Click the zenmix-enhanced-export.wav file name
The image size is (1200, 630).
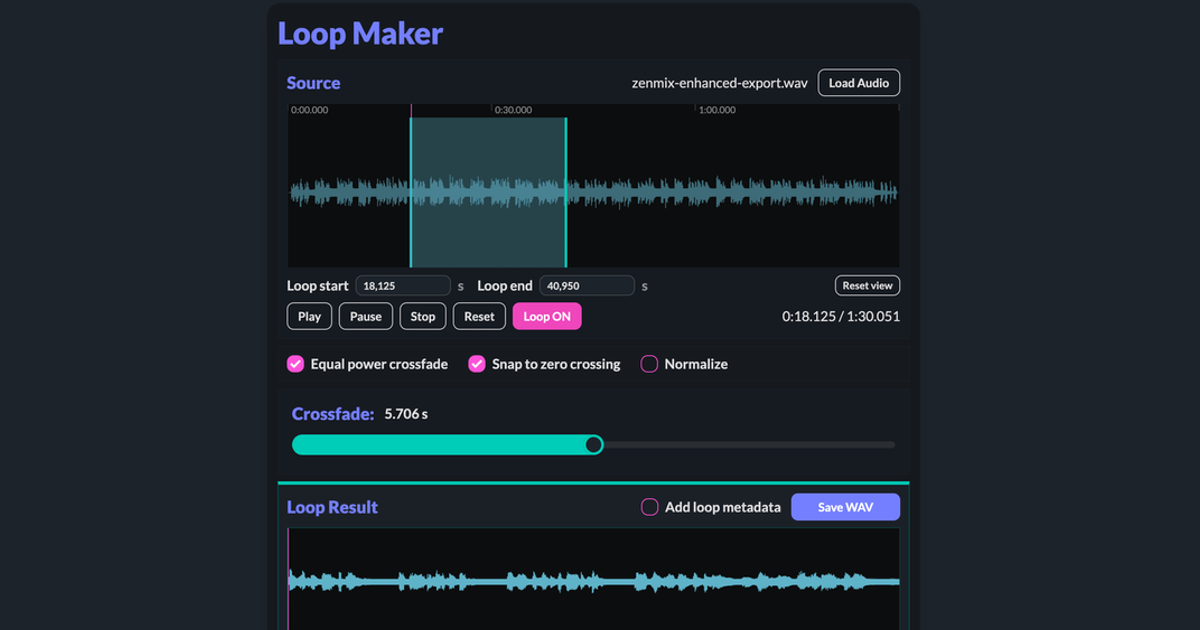pos(720,83)
